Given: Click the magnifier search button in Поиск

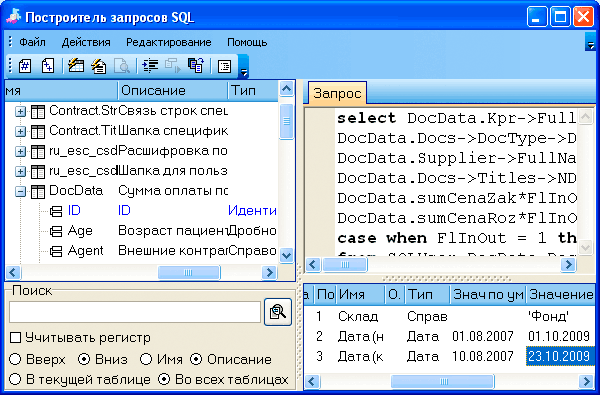Looking at the screenshot, I should point(278,312).
